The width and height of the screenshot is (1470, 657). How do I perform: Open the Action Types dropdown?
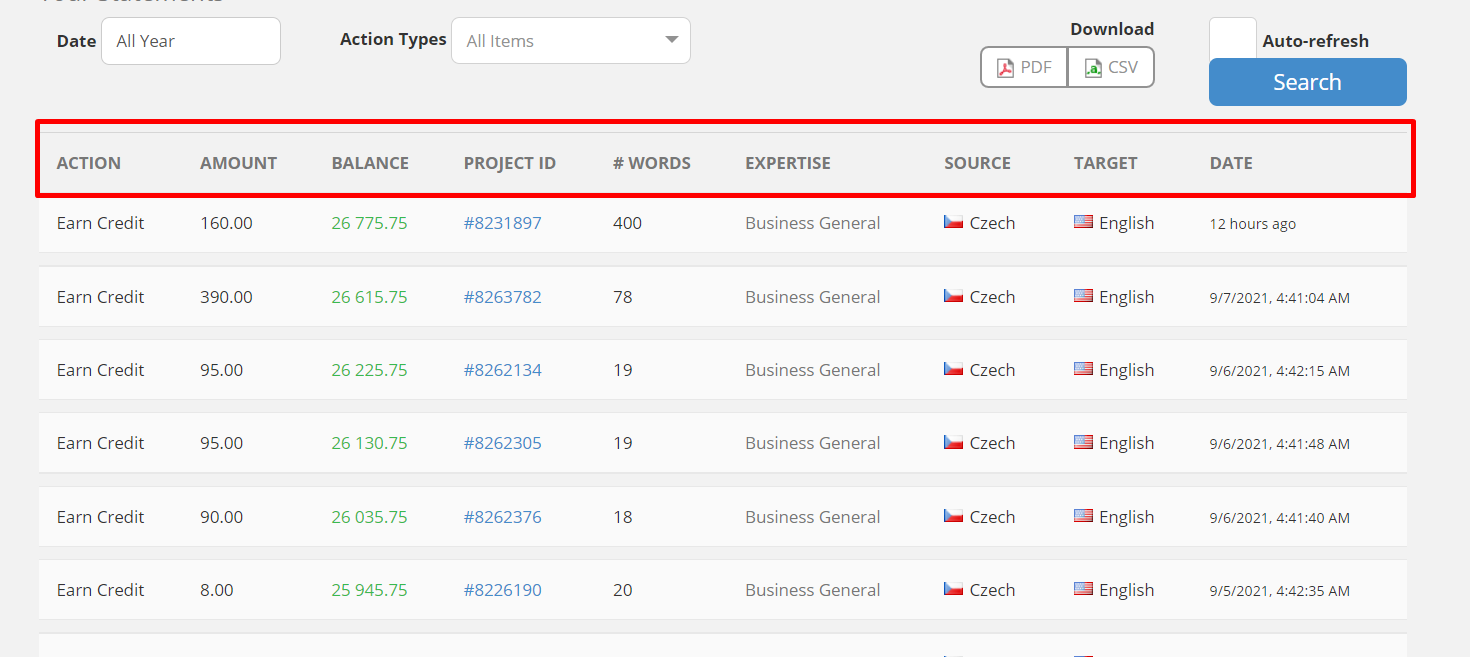click(x=571, y=41)
